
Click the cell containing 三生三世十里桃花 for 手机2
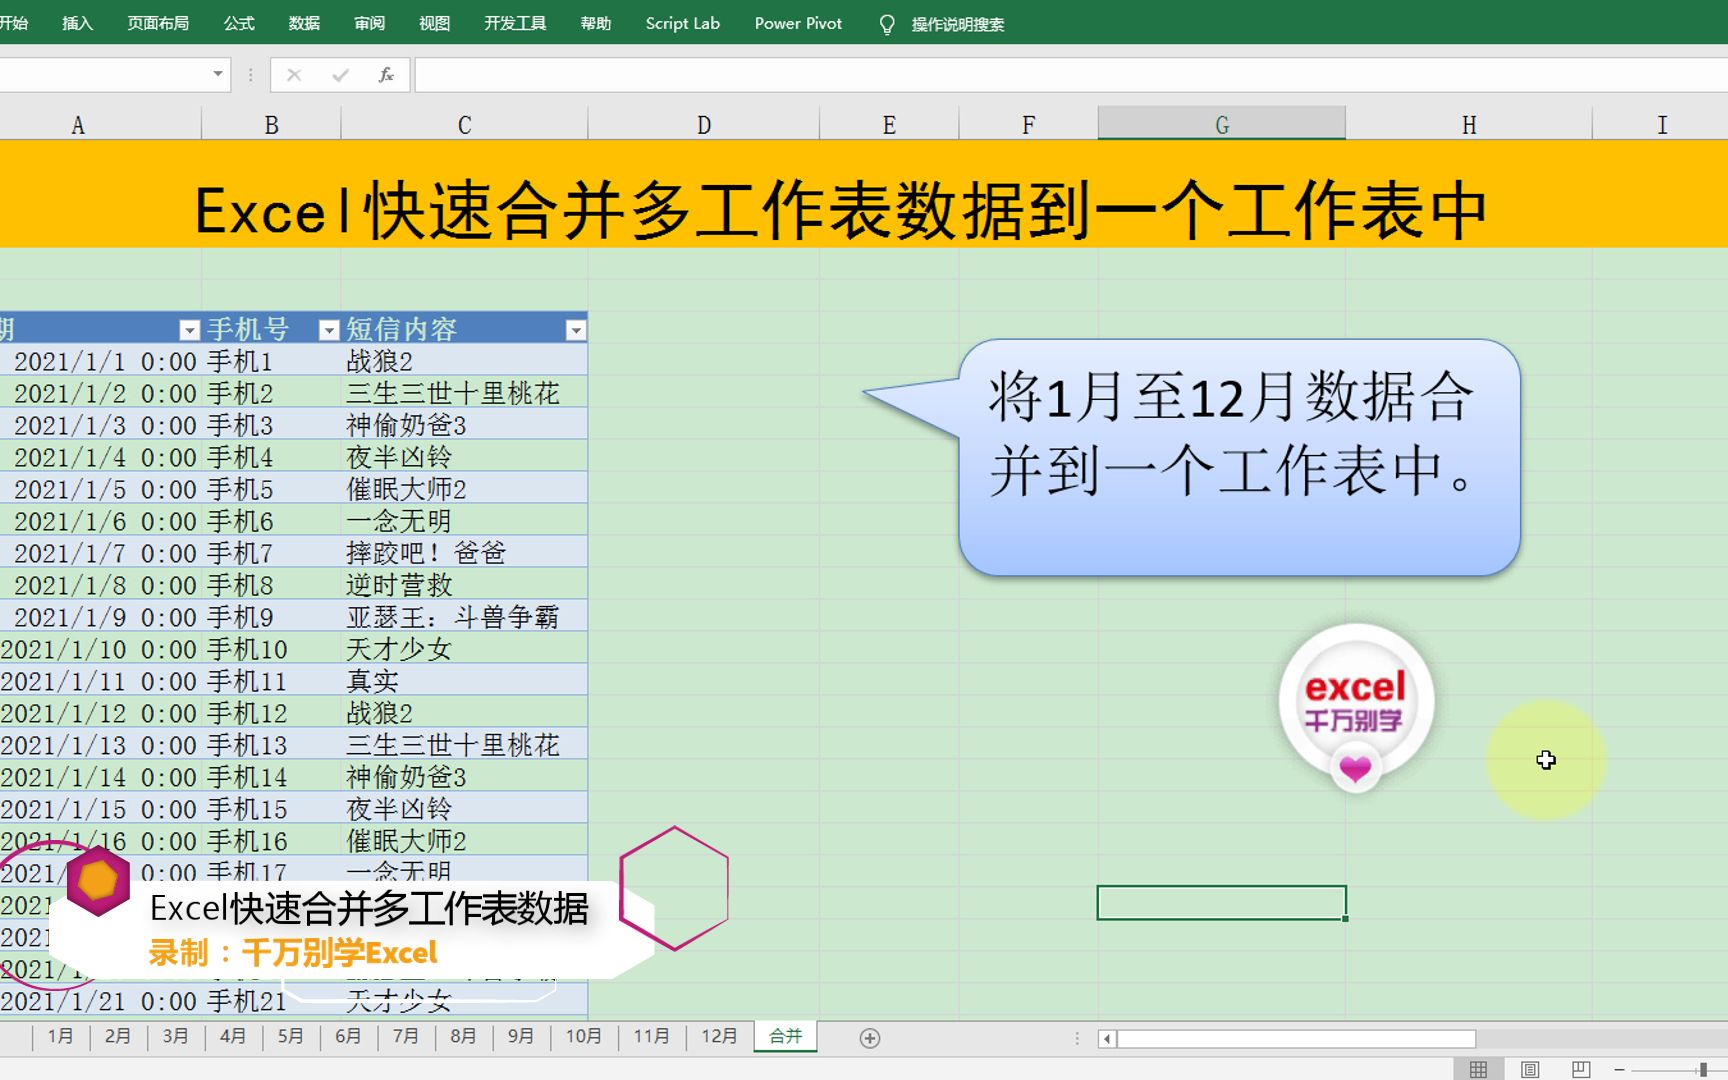464,393
